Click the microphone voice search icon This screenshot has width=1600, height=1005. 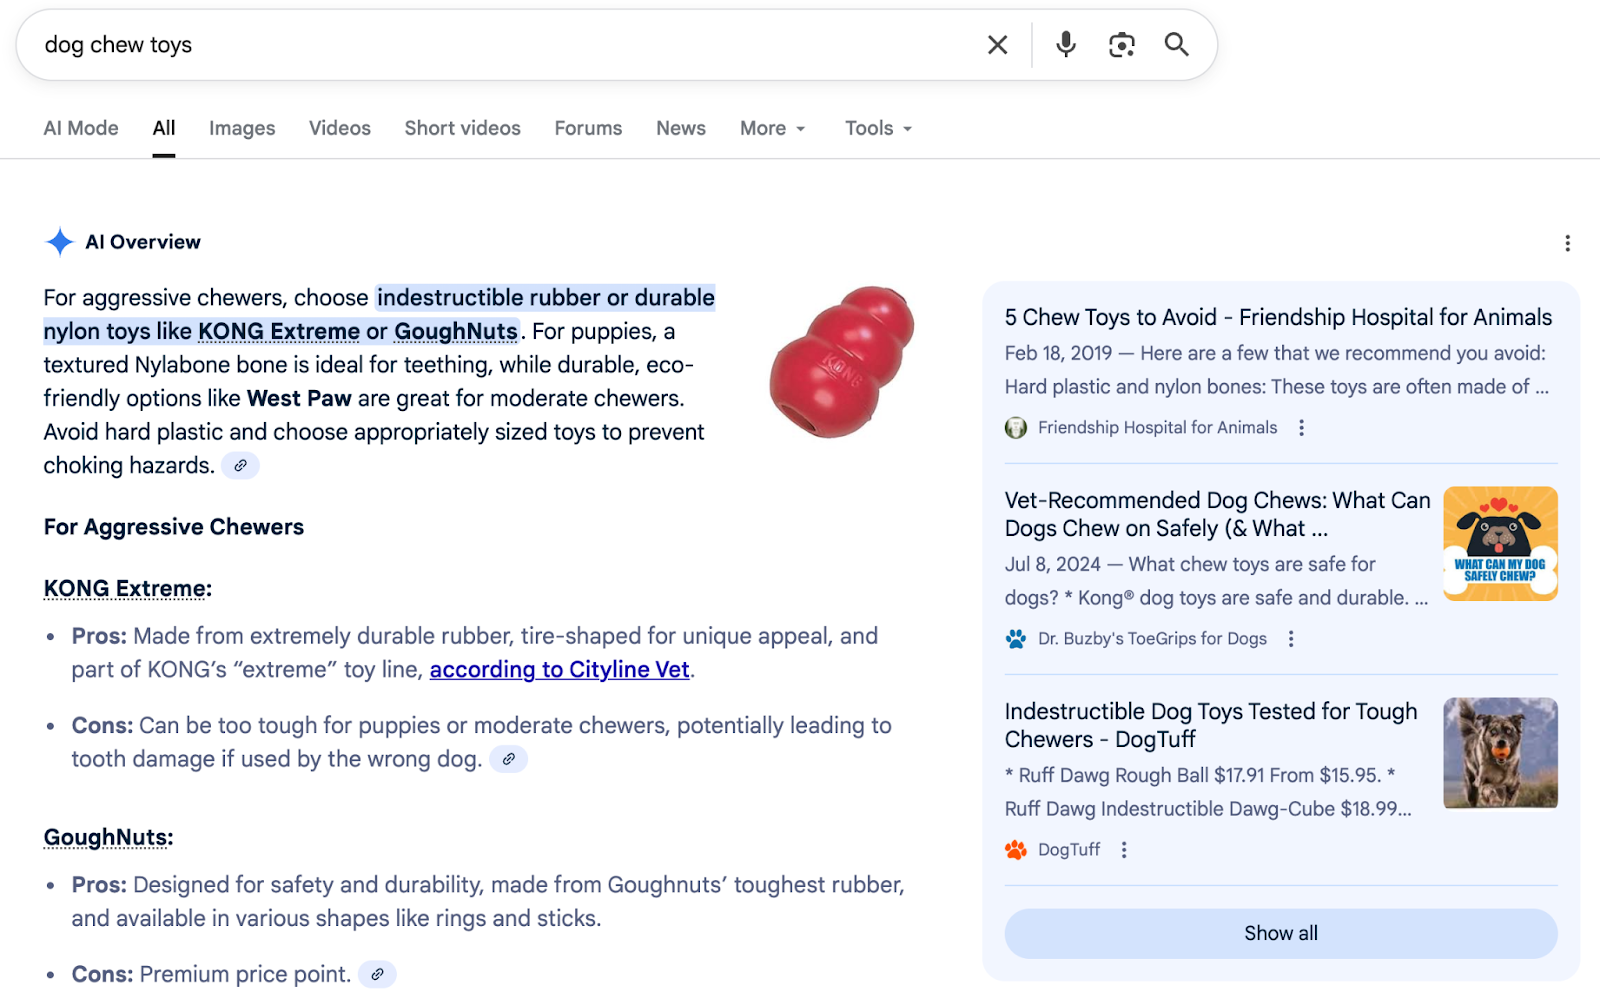tap(1064, 44)
